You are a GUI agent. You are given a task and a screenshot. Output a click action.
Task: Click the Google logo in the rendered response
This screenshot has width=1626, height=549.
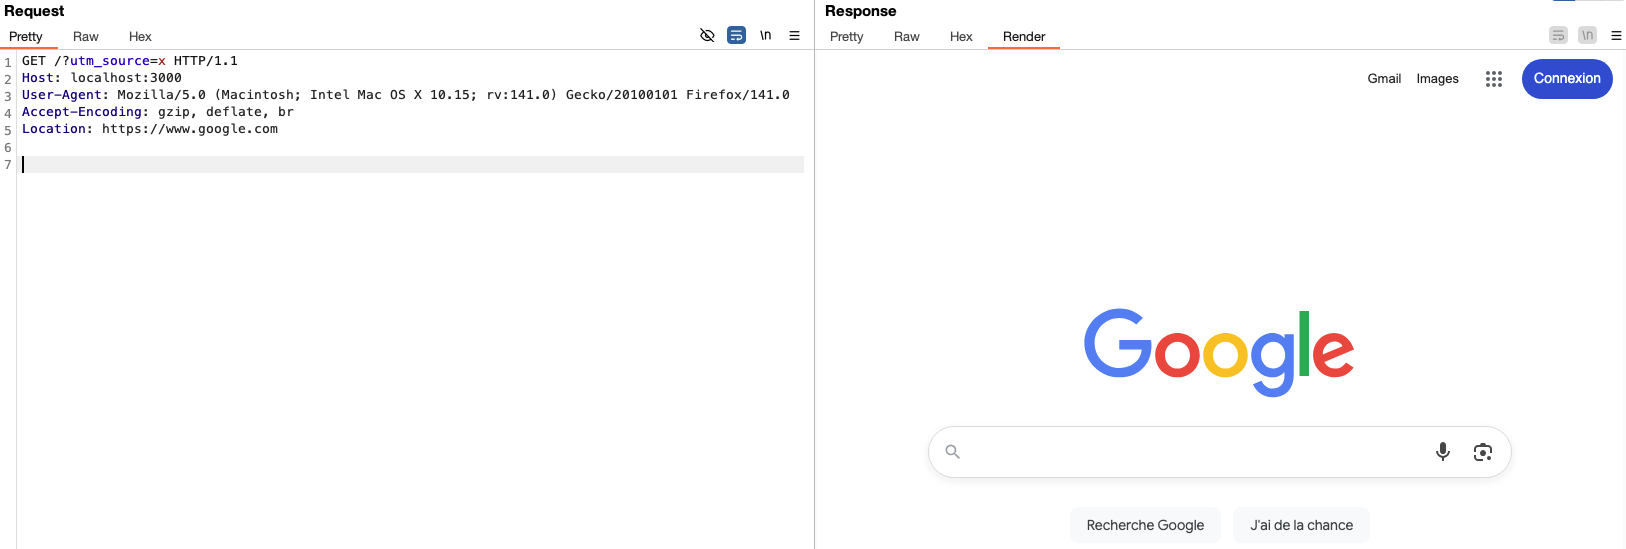click(x=1219, y=352)
